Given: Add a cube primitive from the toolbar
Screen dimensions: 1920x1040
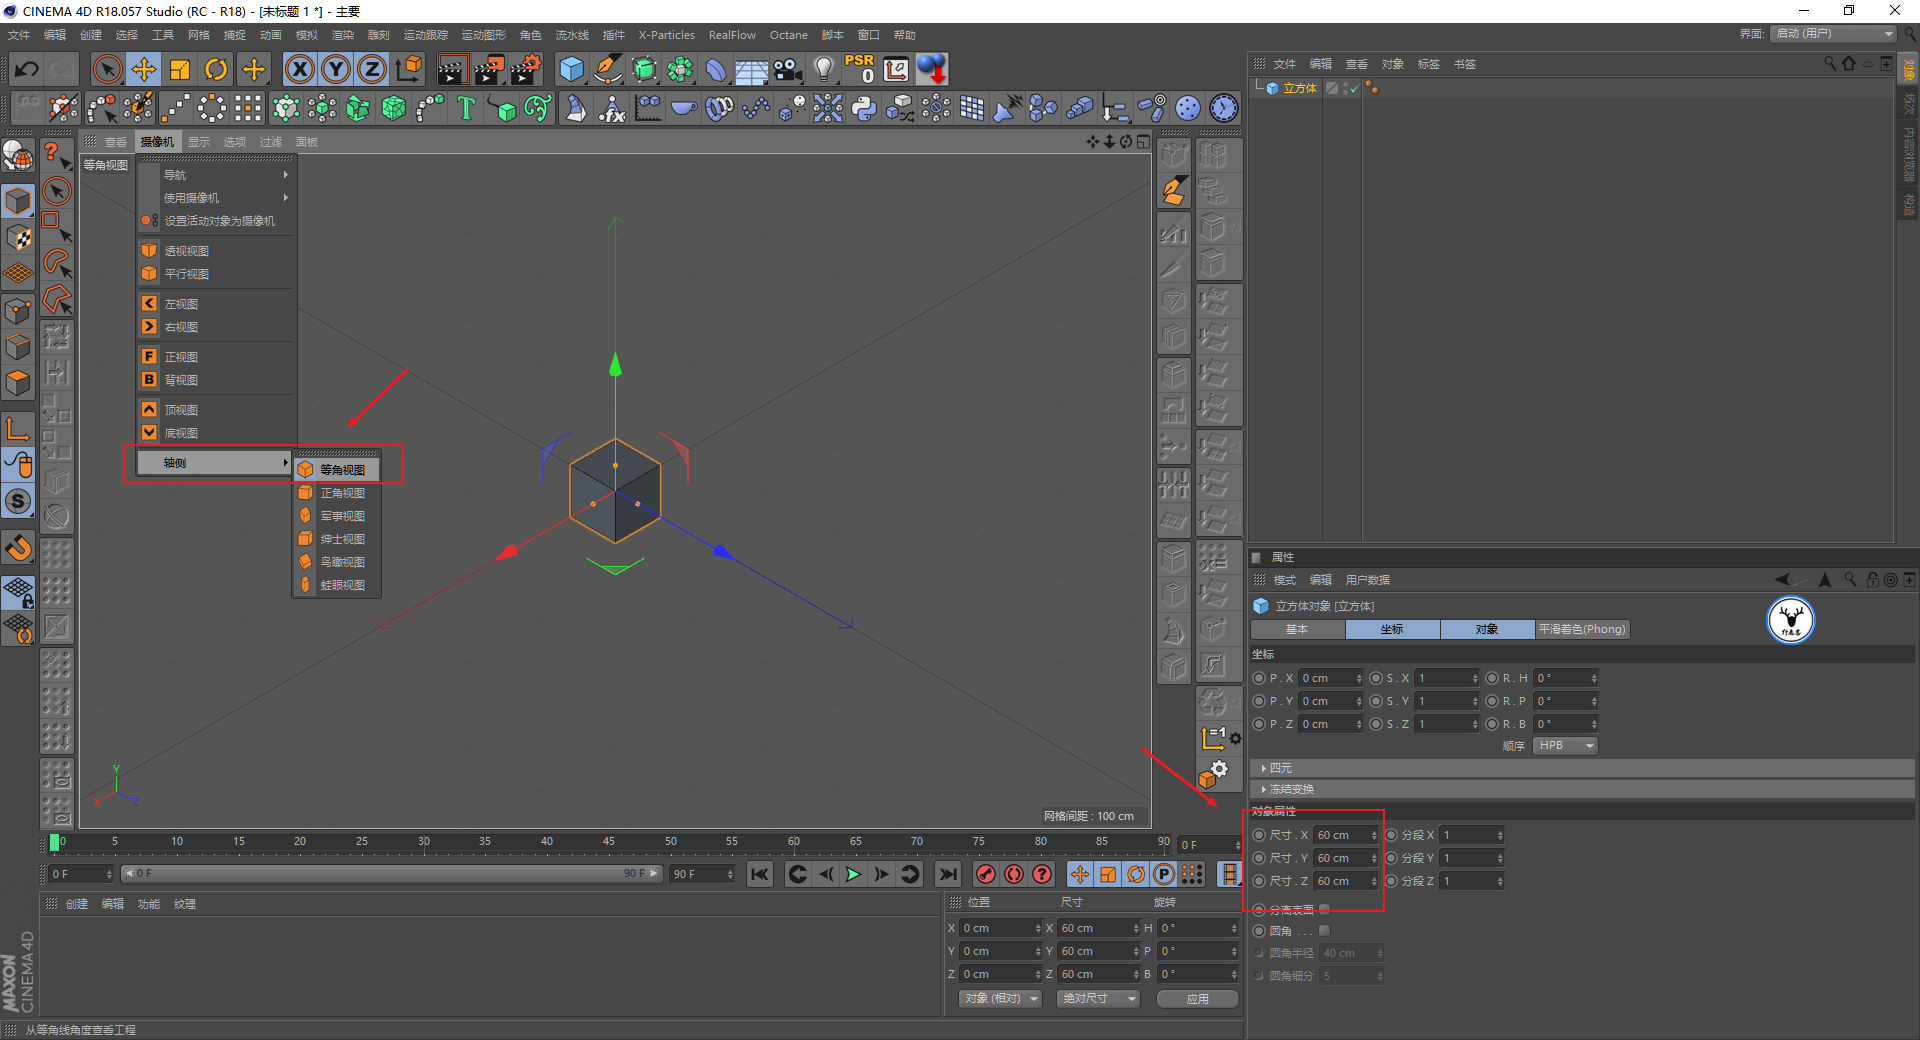Looking at the screenshot, I should 572,69.
